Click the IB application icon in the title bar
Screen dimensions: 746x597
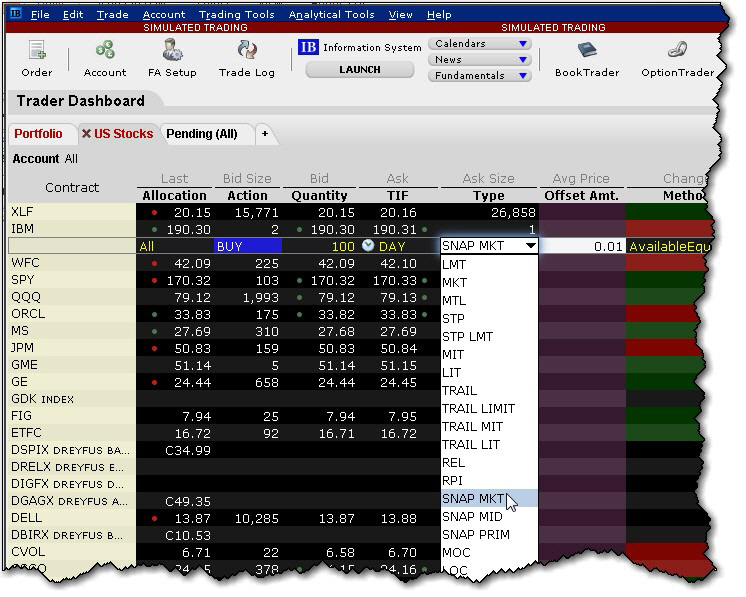click(16, 13)
